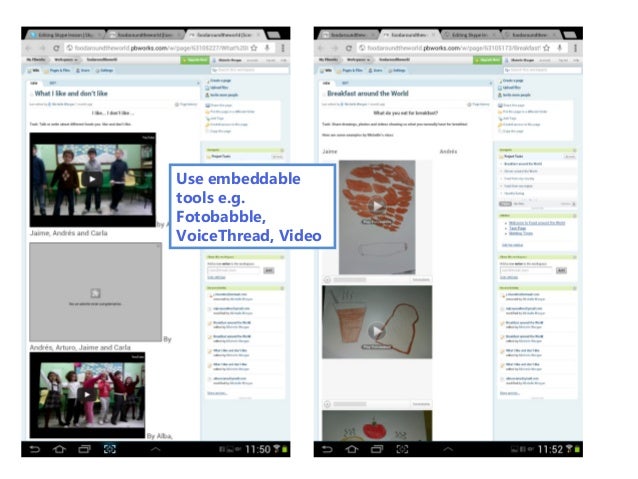Tap the microphone icon in the right address bar
The height and width of the screenshot is (479, 638).
coord(560,48)
